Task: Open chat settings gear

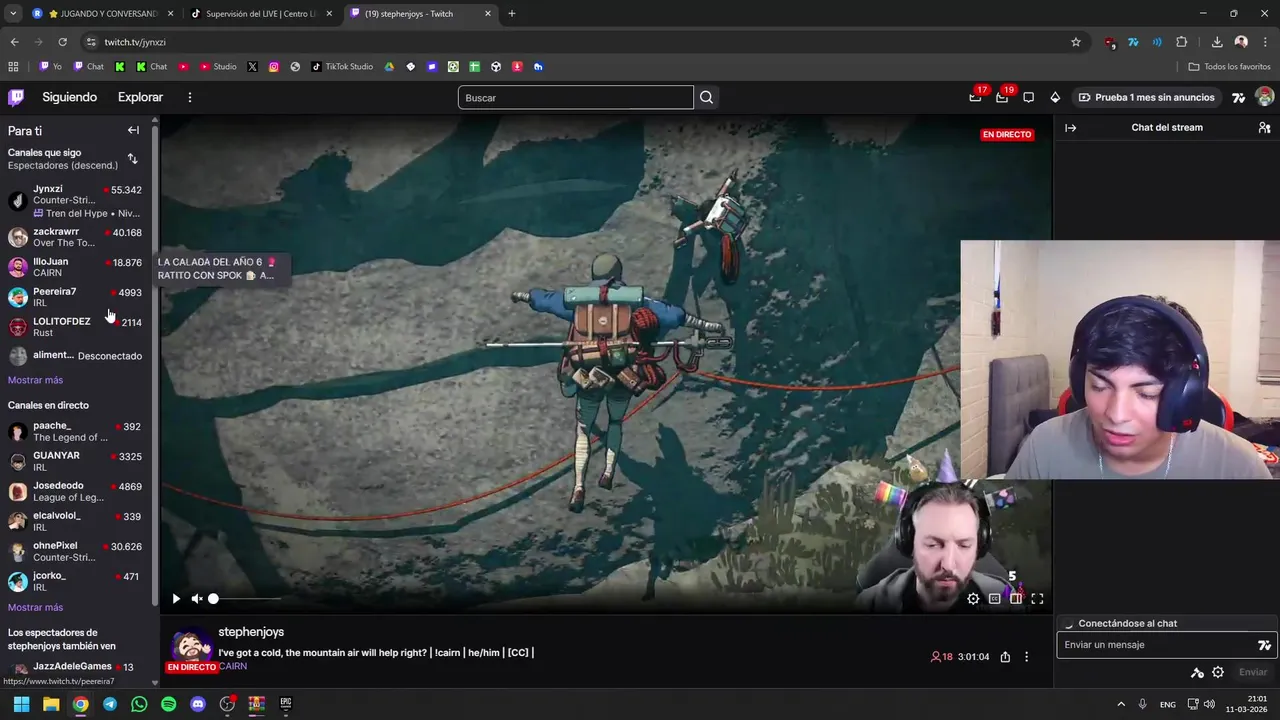Action: pos(1218,673)
